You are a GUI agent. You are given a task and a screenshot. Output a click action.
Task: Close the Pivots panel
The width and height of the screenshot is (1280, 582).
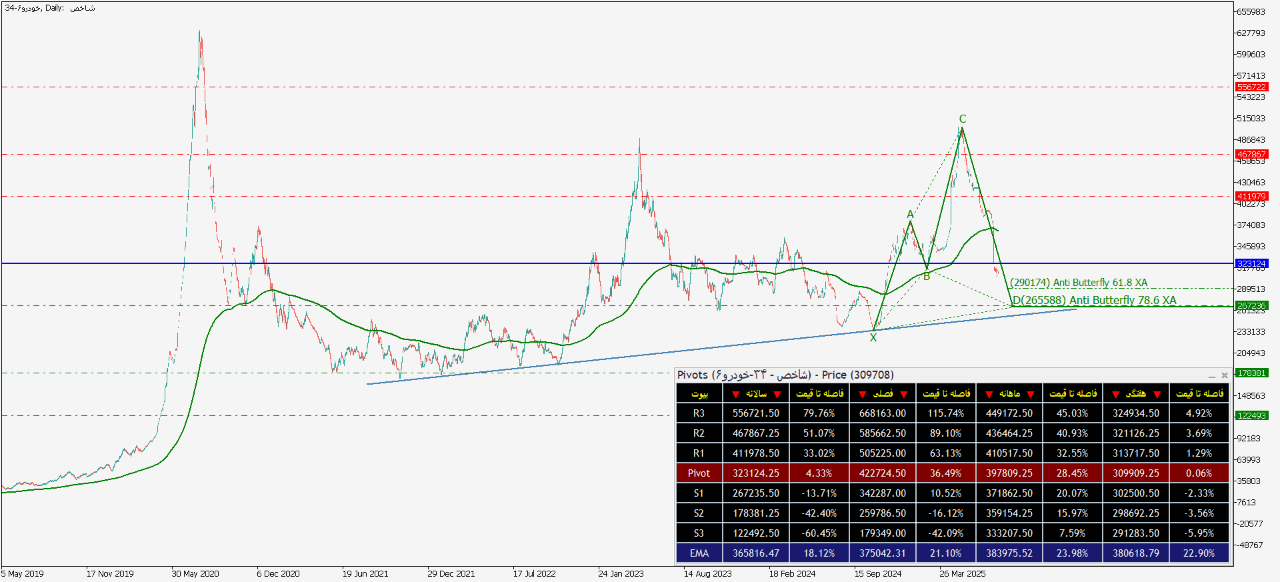pyautogui.click(x=1224, y=375)
